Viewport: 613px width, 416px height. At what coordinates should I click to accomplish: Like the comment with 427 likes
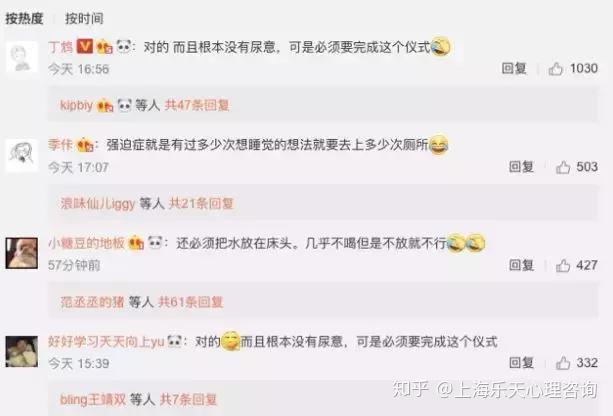point(563,266)
